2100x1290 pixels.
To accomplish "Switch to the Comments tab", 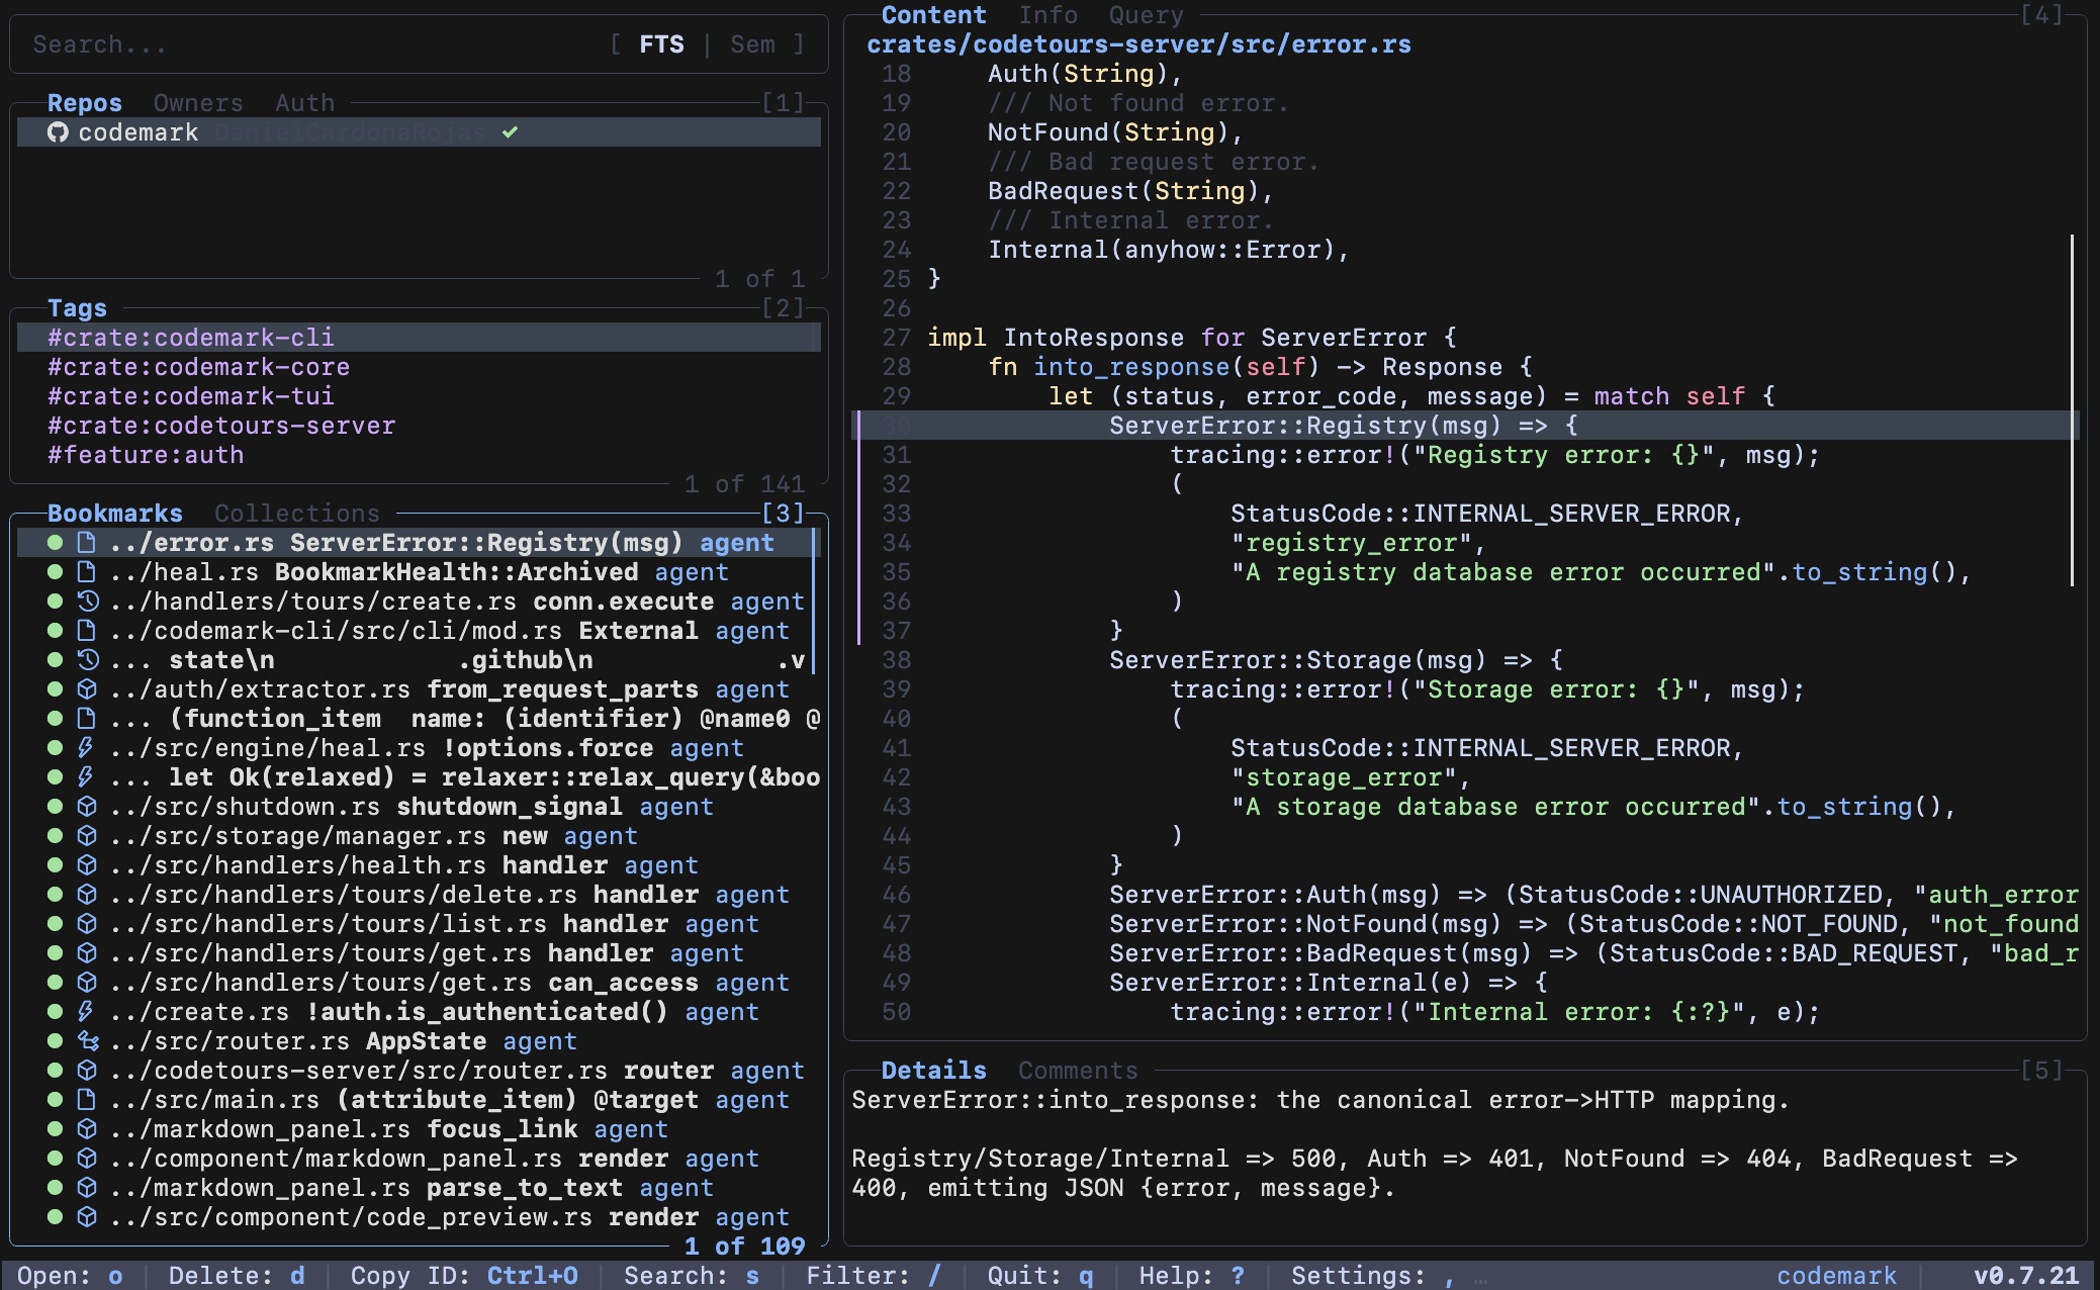I will click(1078, 1071).
